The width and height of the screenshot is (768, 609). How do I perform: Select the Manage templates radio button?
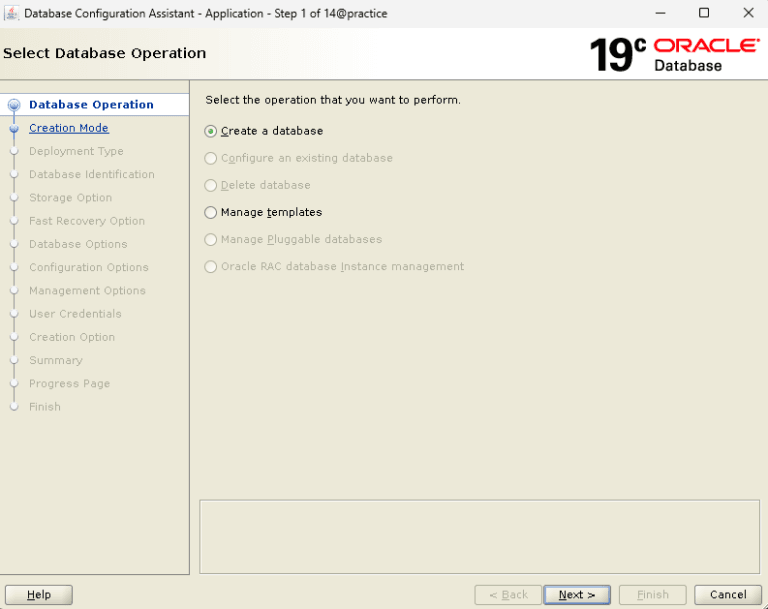(211, 212)
